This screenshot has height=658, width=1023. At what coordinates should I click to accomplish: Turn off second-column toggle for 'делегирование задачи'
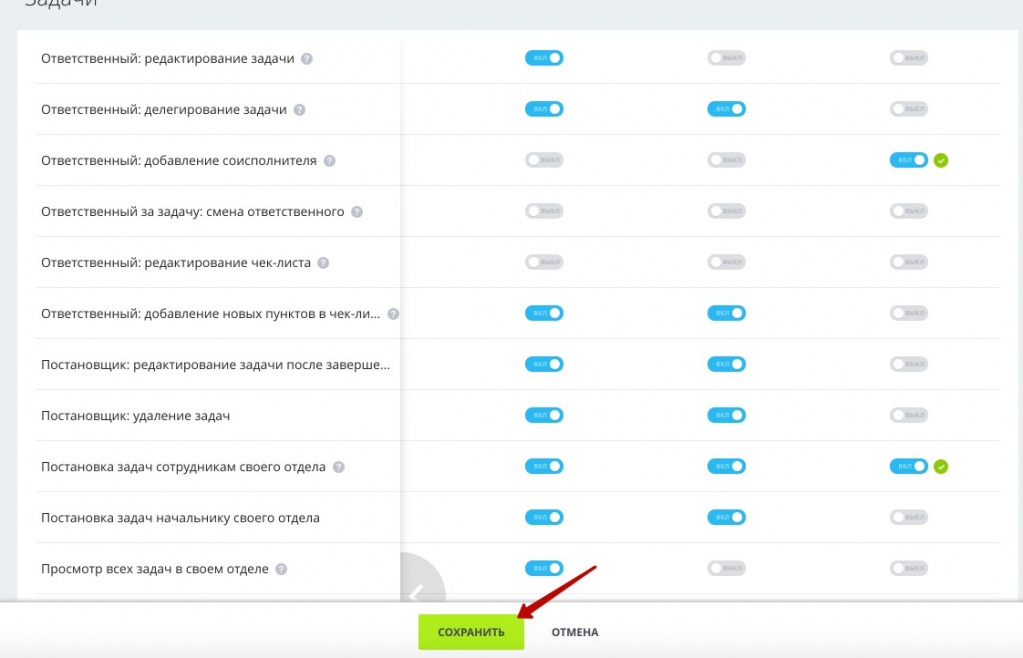pos(727,109)
